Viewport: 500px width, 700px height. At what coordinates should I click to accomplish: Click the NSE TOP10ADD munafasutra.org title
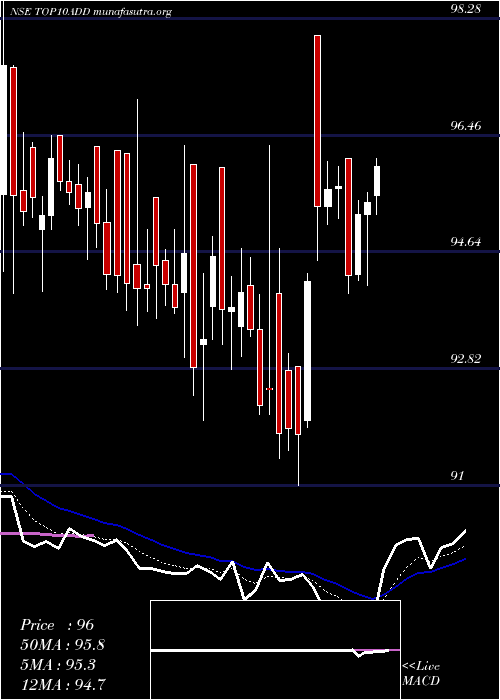tap(90, 12)
